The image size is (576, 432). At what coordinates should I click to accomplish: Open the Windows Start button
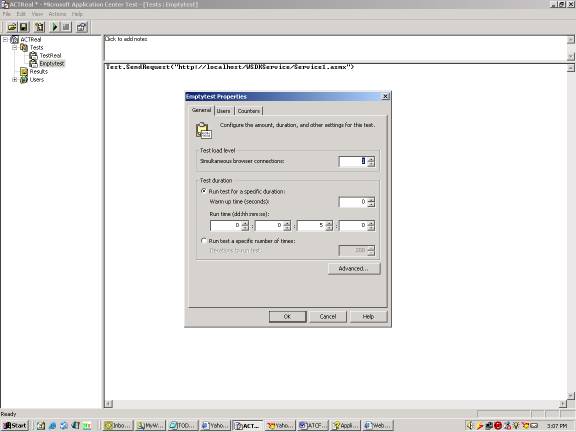15,425
